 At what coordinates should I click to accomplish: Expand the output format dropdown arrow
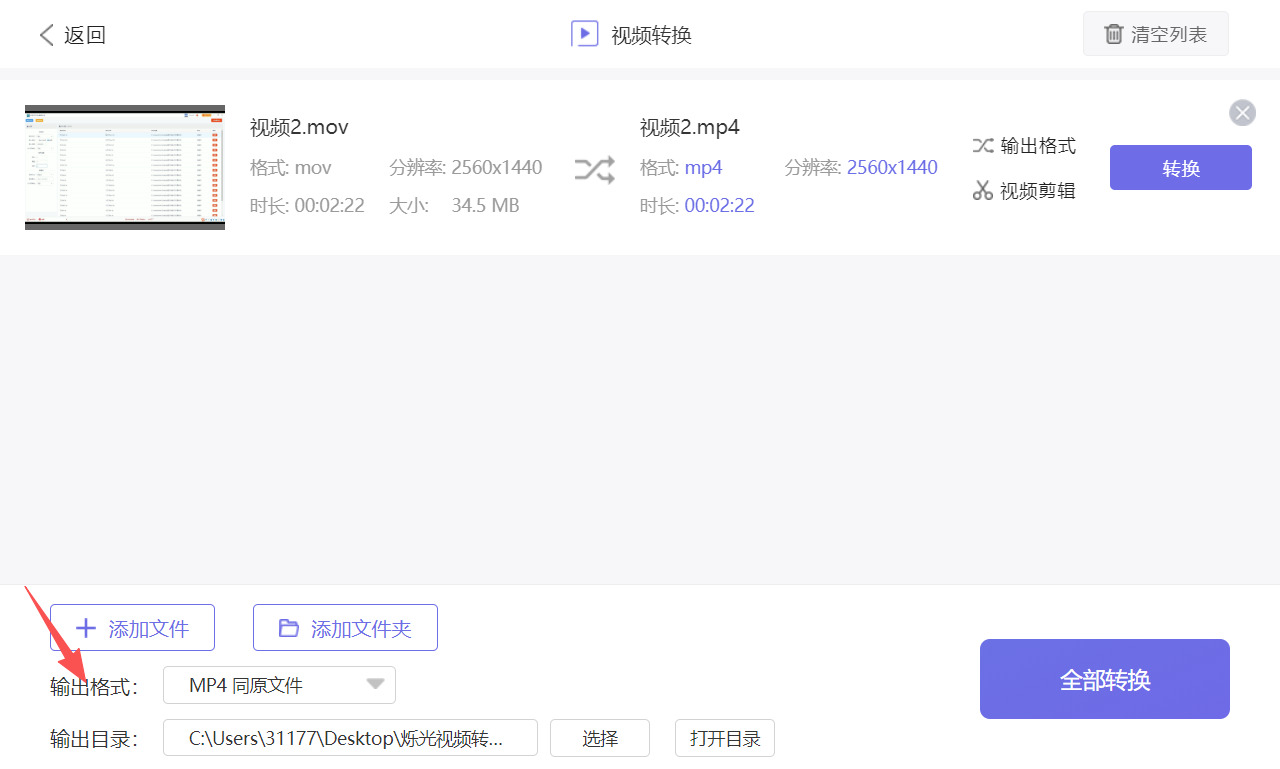(375, 684)
